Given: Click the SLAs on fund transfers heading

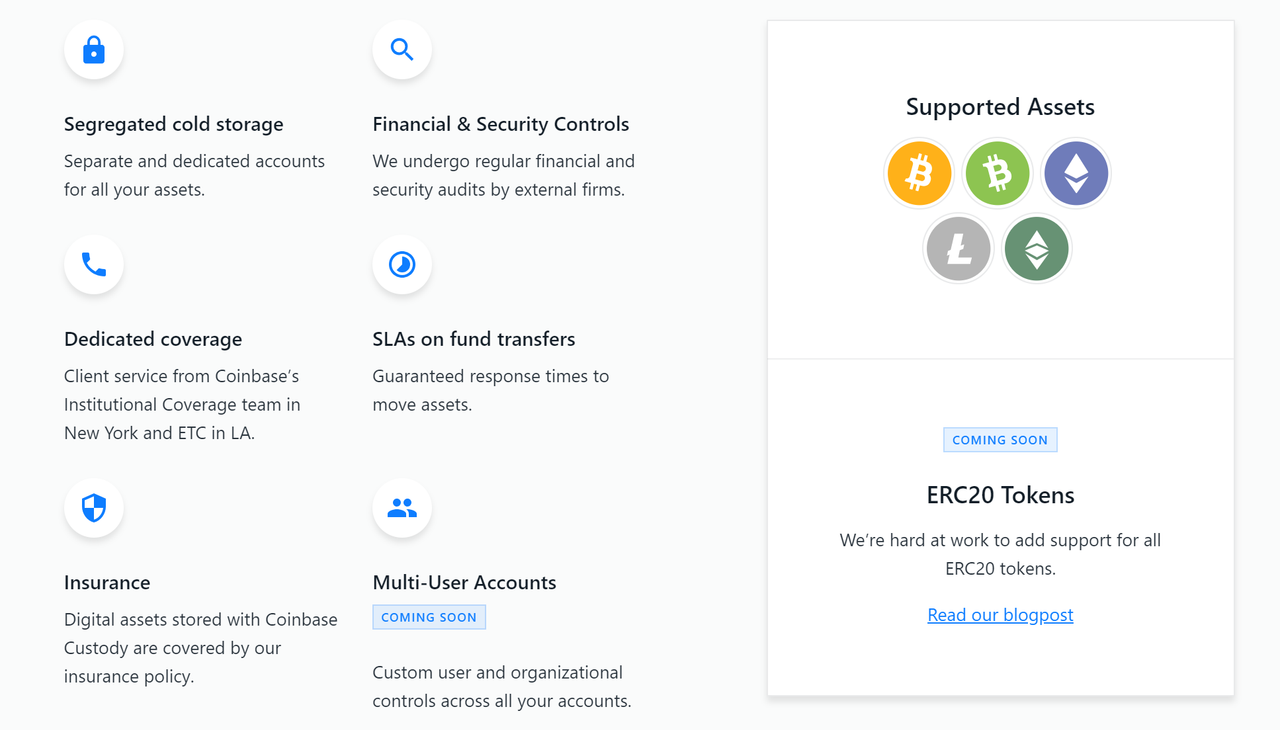Looking at the screenshot, I should 474,339.
